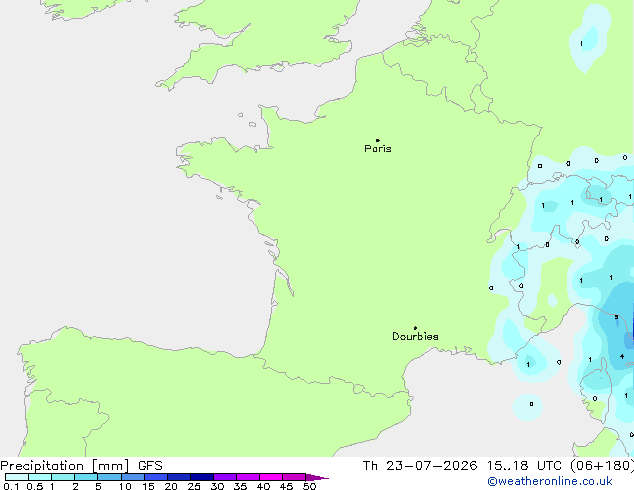The height and width of the screenshot is (490, 634).
Task: Select the 20–25 mm legend swatch
Action: [179, 477]
